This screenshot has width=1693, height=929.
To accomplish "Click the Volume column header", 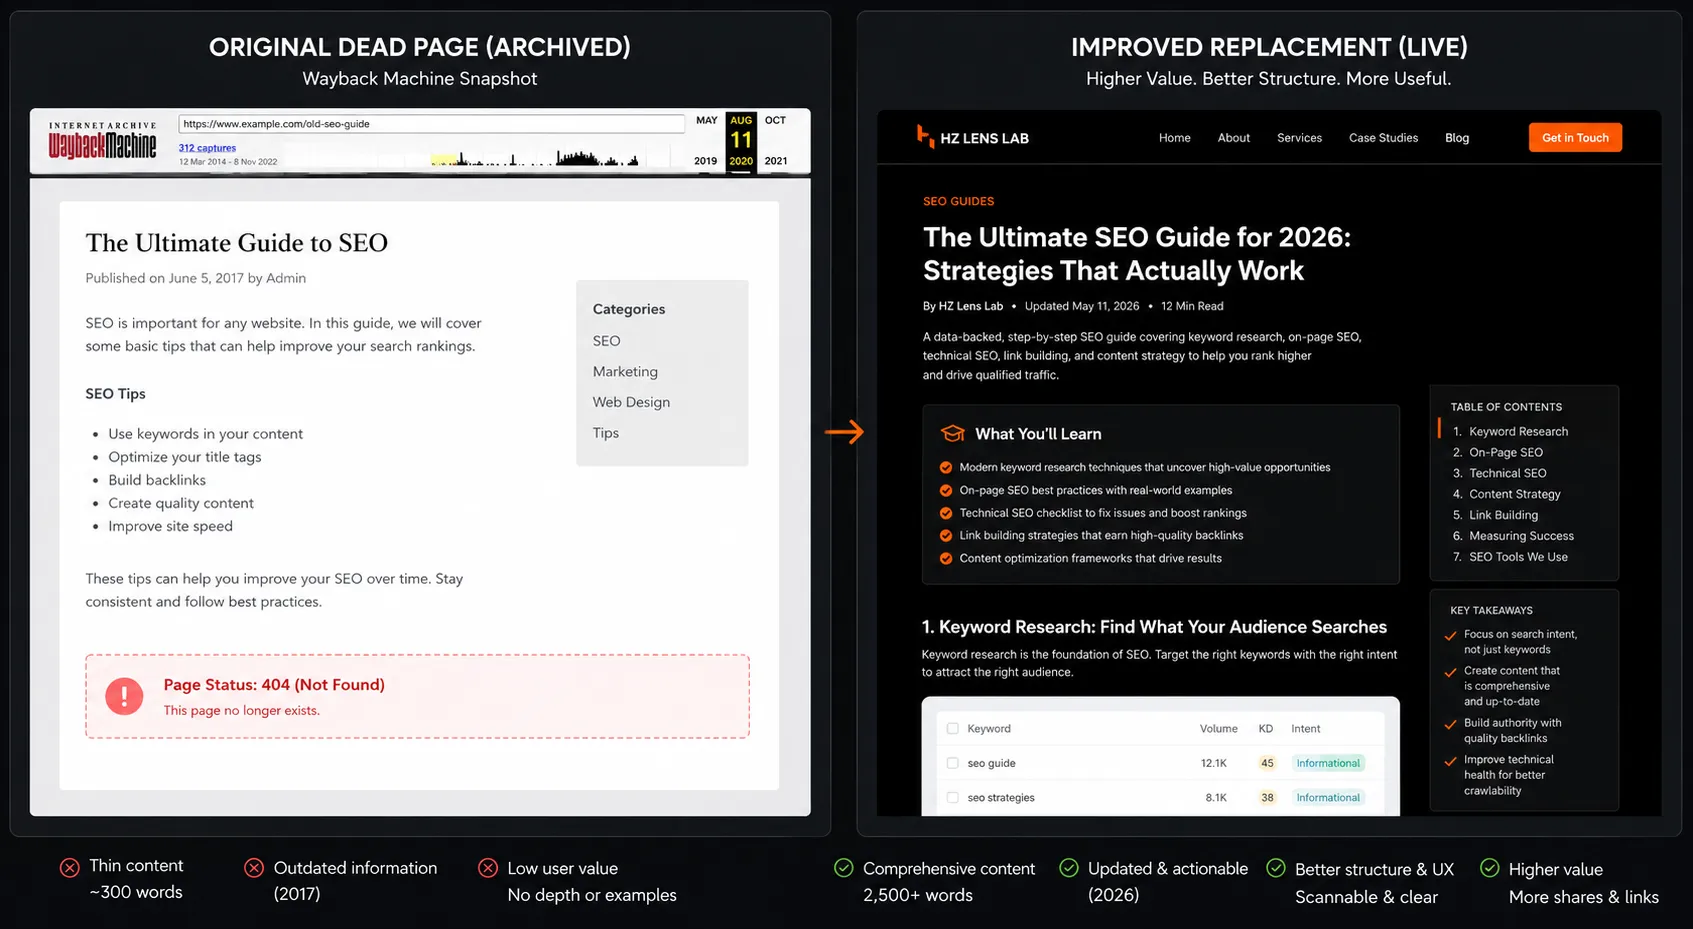I will pyautogui.click(x=1218, y=728).
